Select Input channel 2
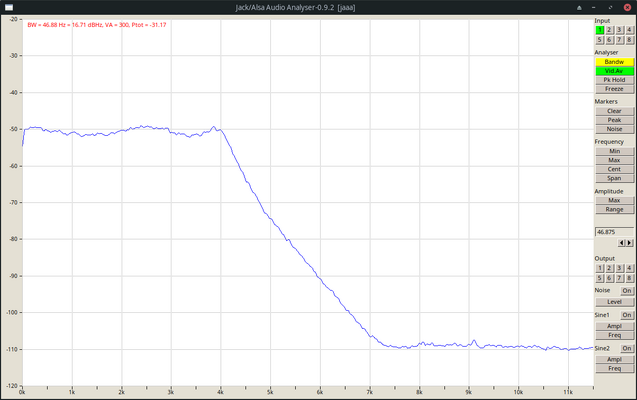The width and height of the screenshot is (637, 400). point(609,30)
